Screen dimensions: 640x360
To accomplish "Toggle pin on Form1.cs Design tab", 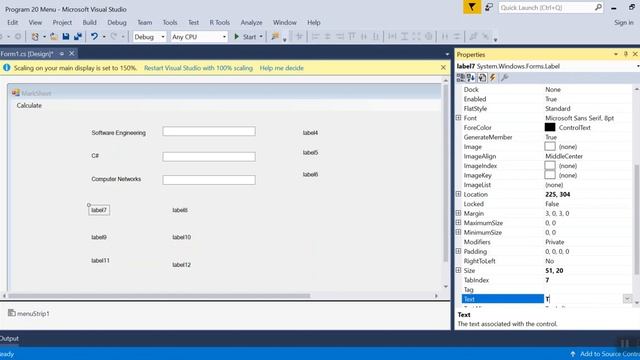I will click(62, 53).
